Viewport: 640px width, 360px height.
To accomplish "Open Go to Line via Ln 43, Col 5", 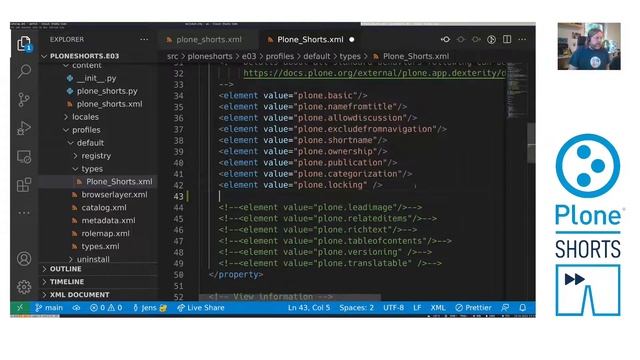I will 309,308.
